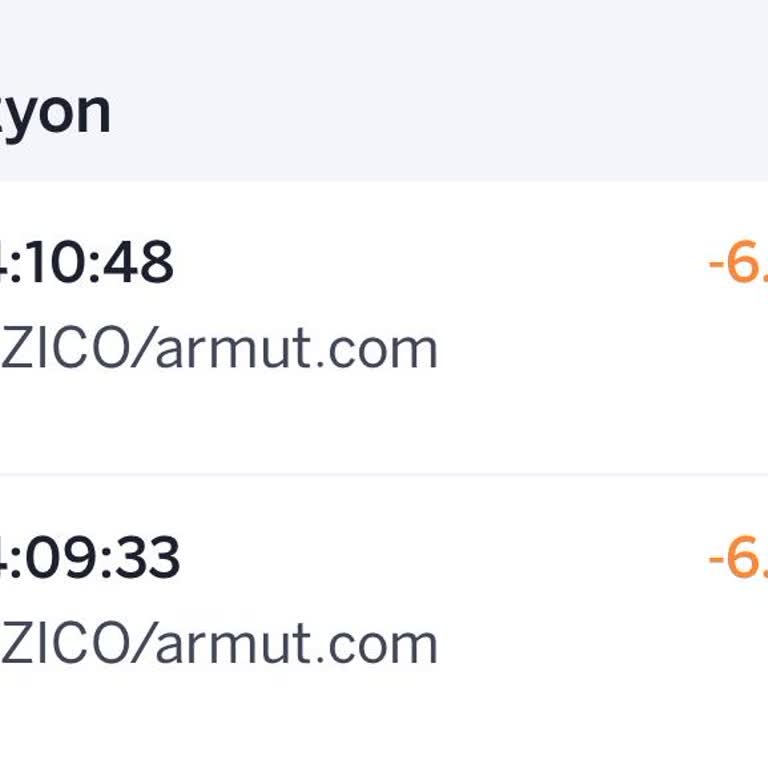
Task: Click the divider line between the two transactions
Action: point(384,475)
